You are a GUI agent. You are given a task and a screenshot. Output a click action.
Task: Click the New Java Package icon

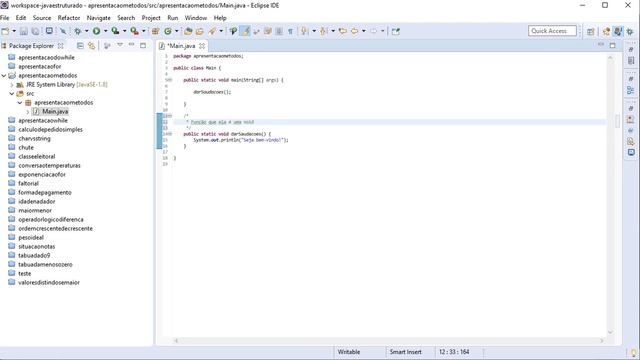pos(156,31)
